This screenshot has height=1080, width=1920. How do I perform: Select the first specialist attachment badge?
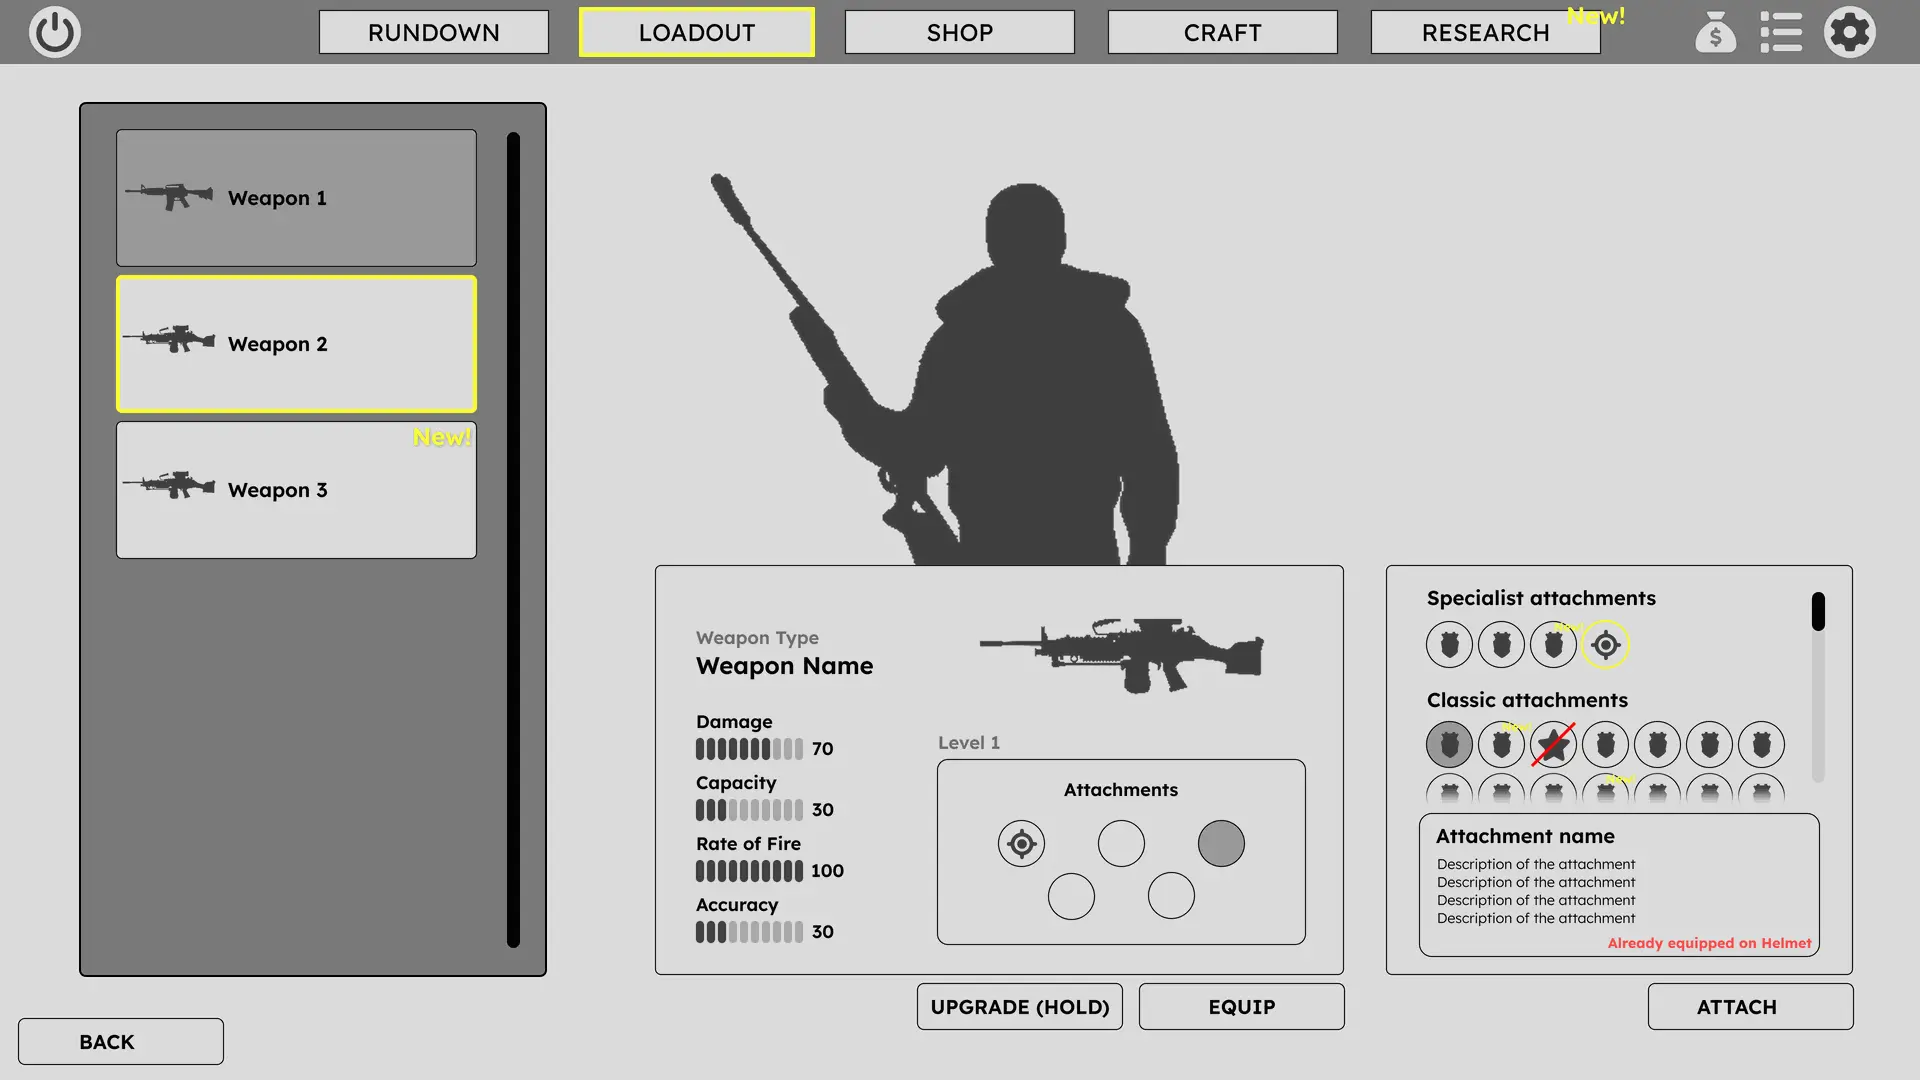click(1449, 645)
